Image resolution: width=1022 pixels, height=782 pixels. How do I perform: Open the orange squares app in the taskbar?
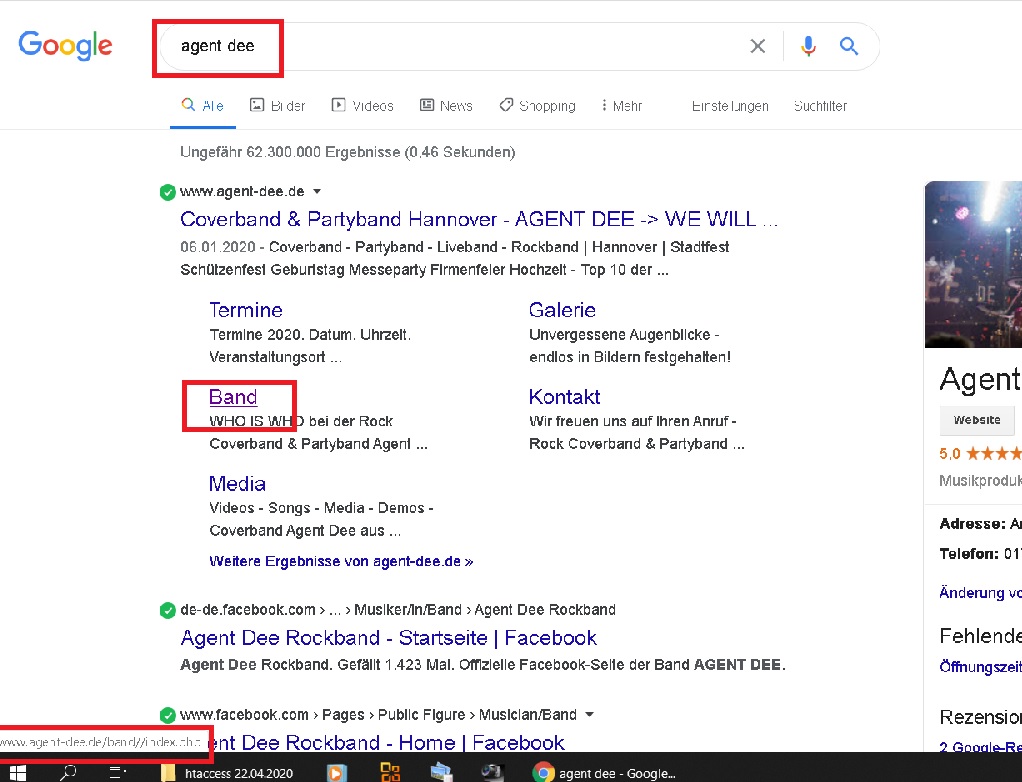click(390, 773)
